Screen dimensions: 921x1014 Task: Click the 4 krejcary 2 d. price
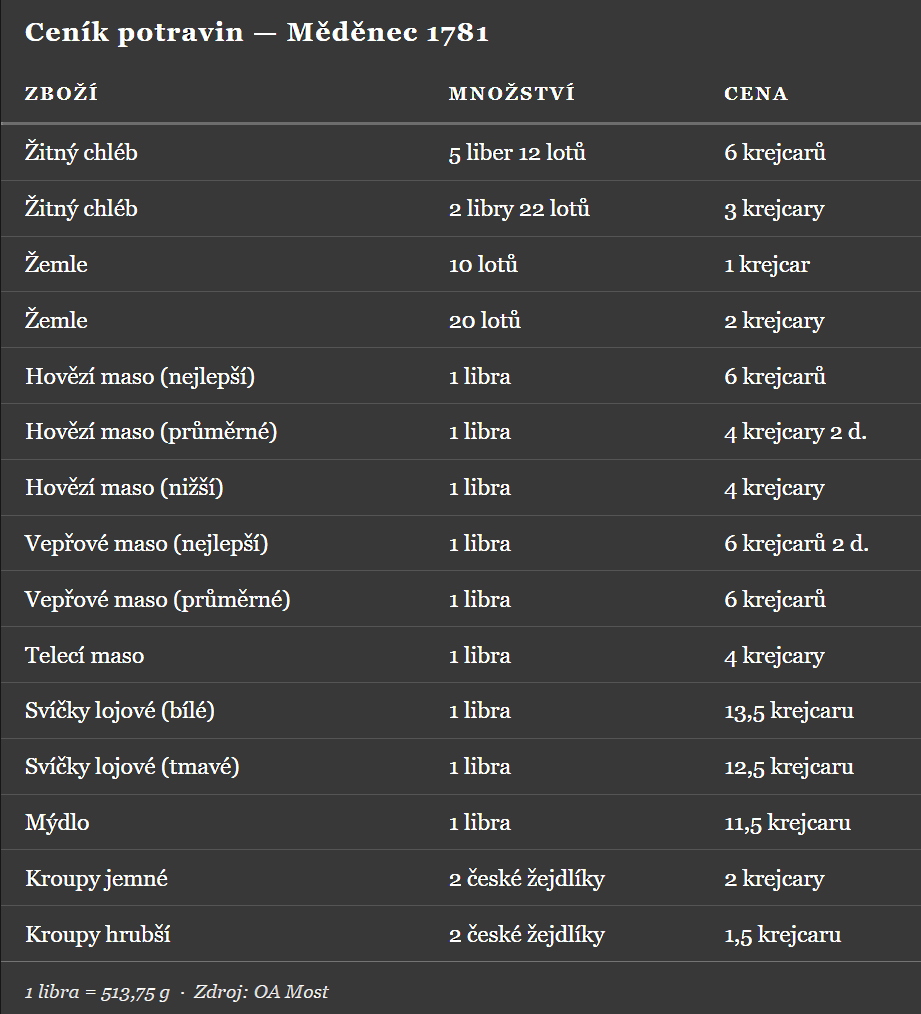(x=795, y=432)
